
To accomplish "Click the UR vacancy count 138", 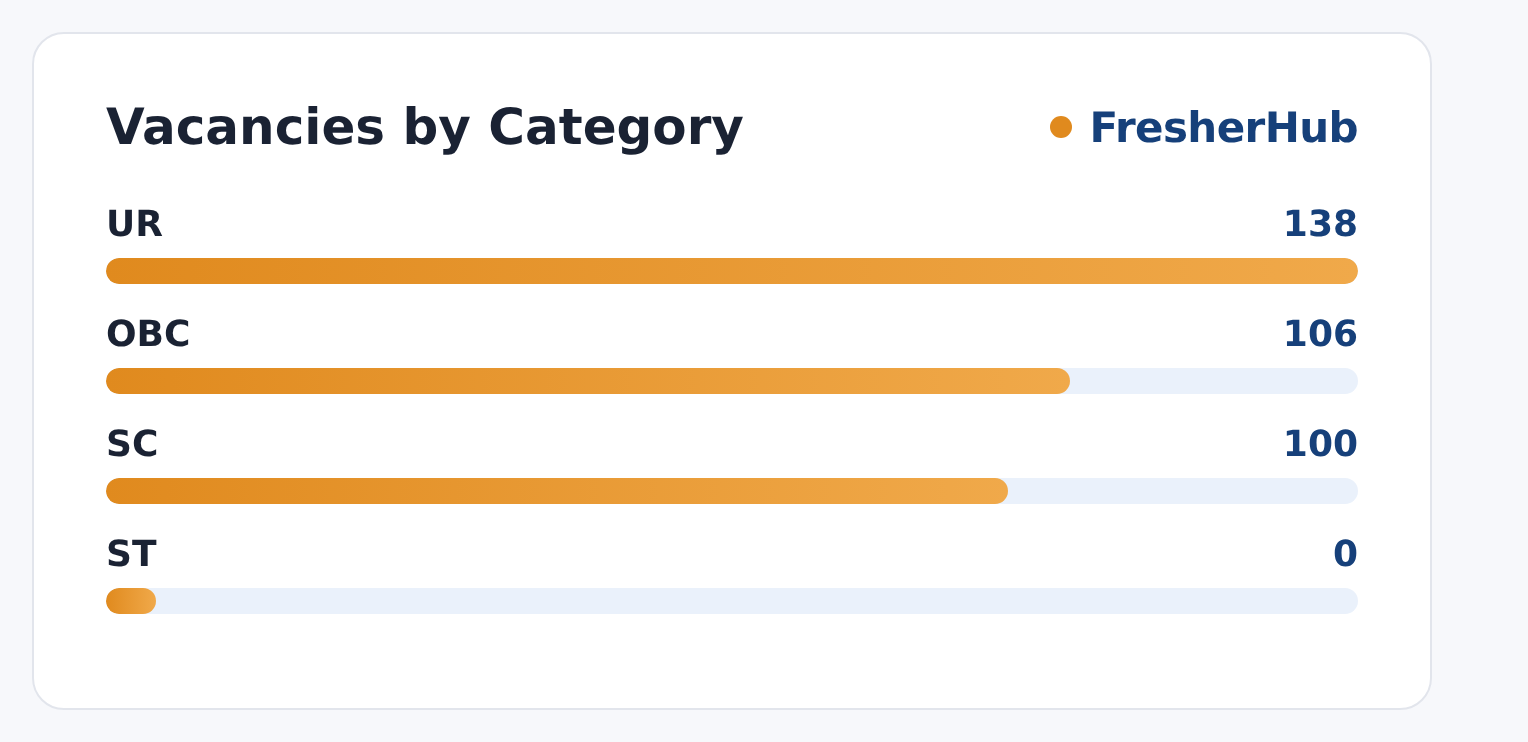I will [1320, 225].
